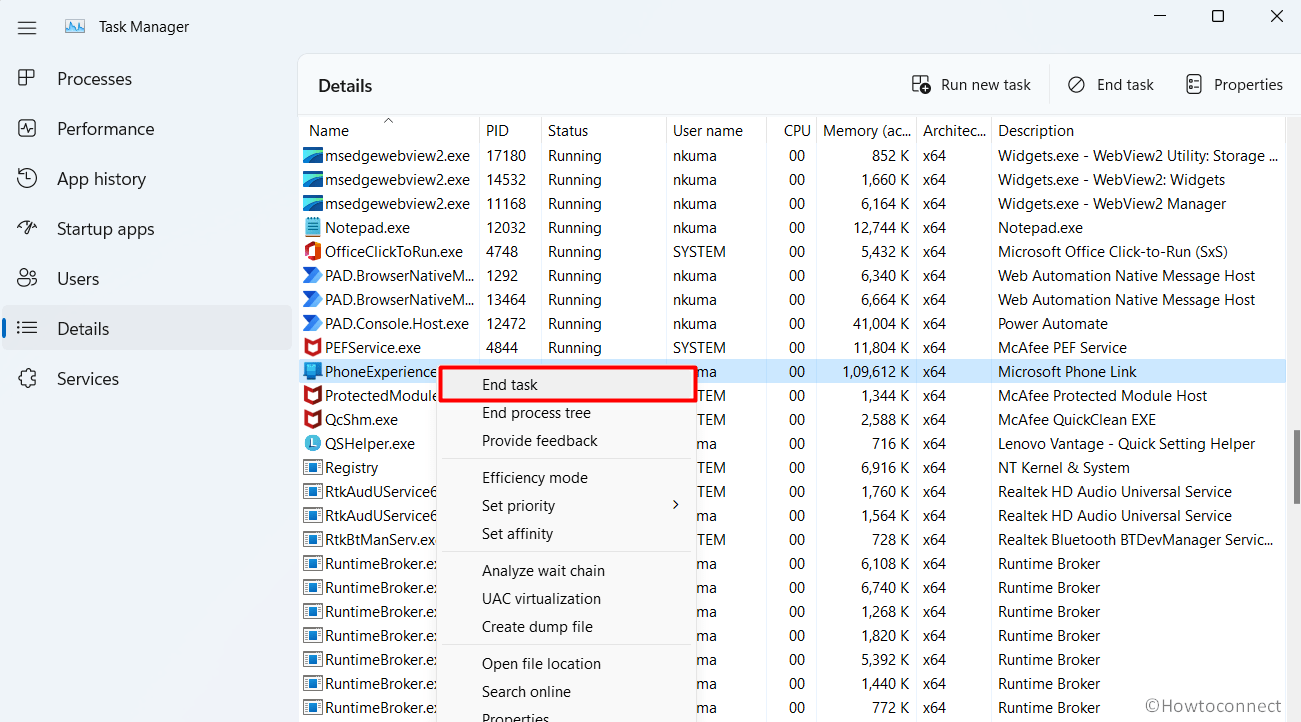
Task: Click the Task Manager app icon in title bar
Action: (75, 27)
